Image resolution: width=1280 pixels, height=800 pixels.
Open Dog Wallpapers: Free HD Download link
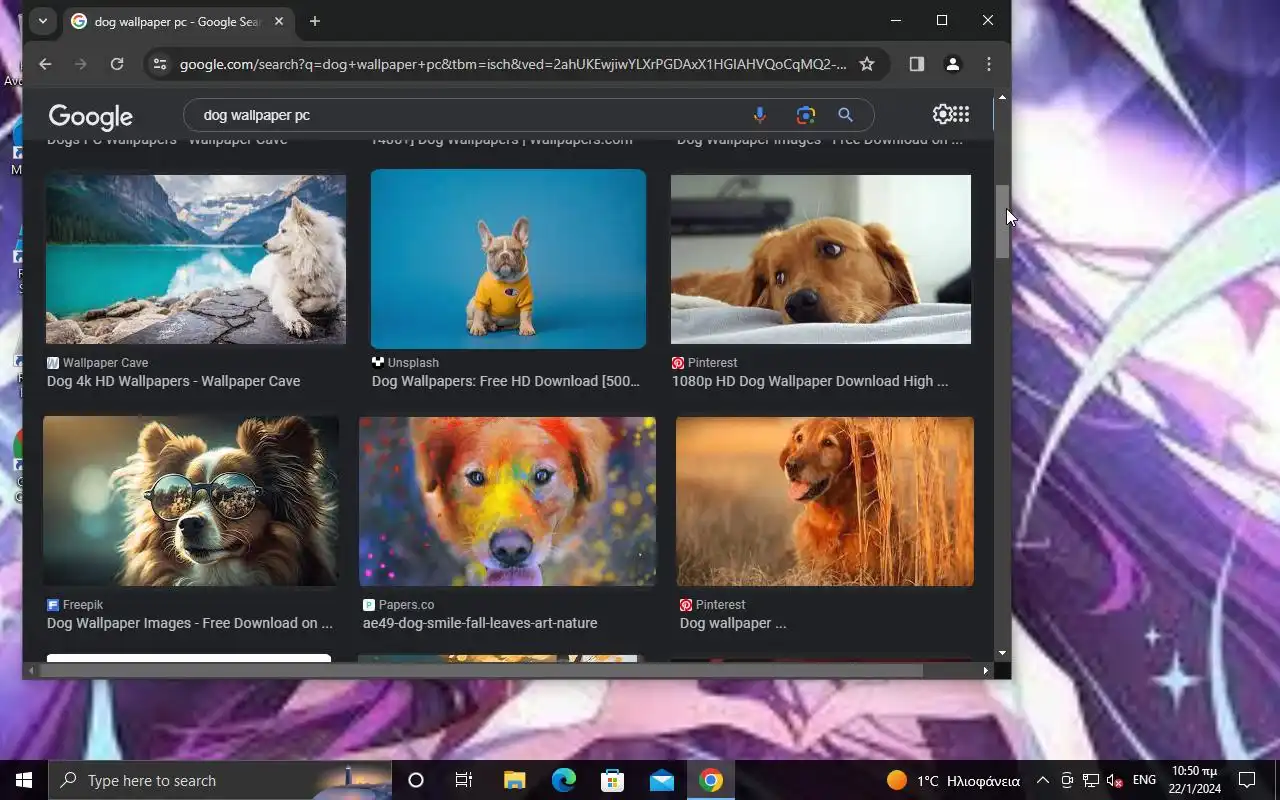pos(506,381)
